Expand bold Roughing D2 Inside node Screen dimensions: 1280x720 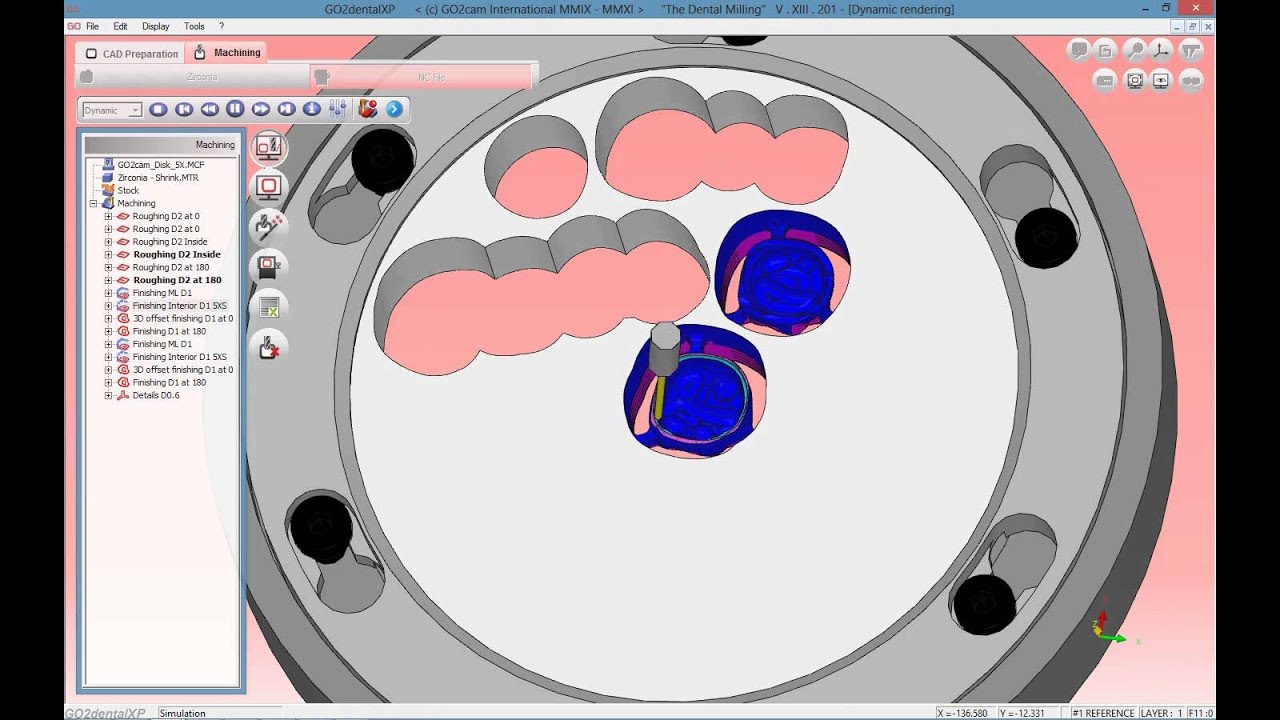click(108, 254)
